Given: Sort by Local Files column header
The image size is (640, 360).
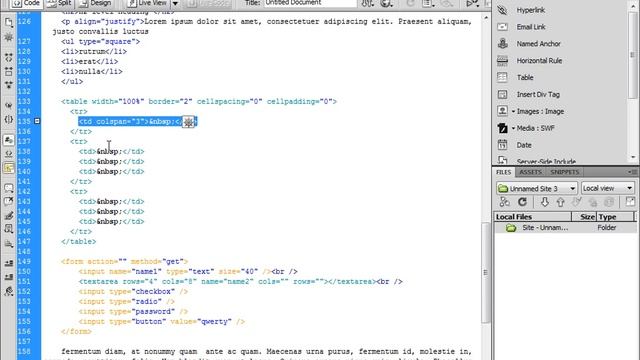Looking at the screenshot, I should pyautogui.click(x=533, y=217).
